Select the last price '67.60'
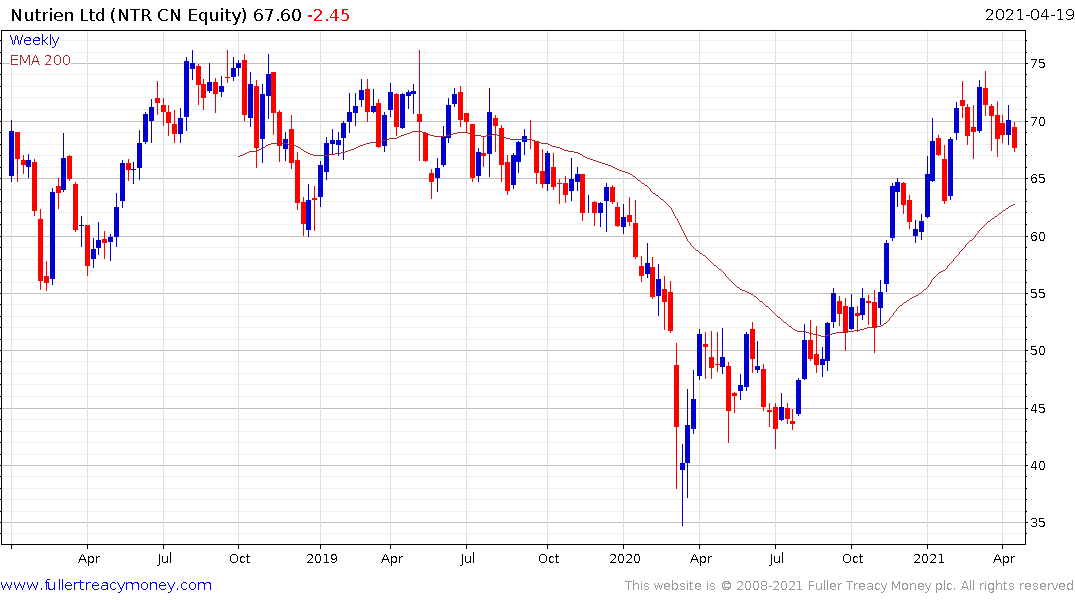 (277, 15)
